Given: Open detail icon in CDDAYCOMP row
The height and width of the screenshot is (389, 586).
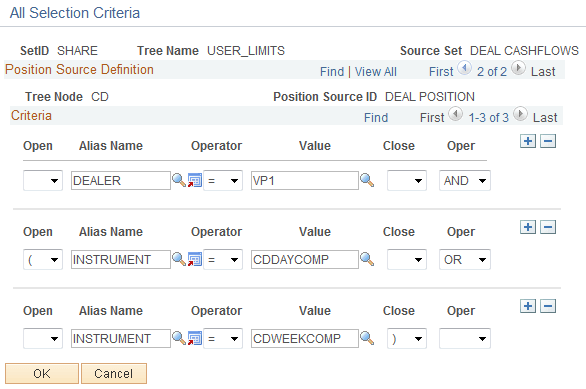Looking at the screenshot, I should coord(195,259).
